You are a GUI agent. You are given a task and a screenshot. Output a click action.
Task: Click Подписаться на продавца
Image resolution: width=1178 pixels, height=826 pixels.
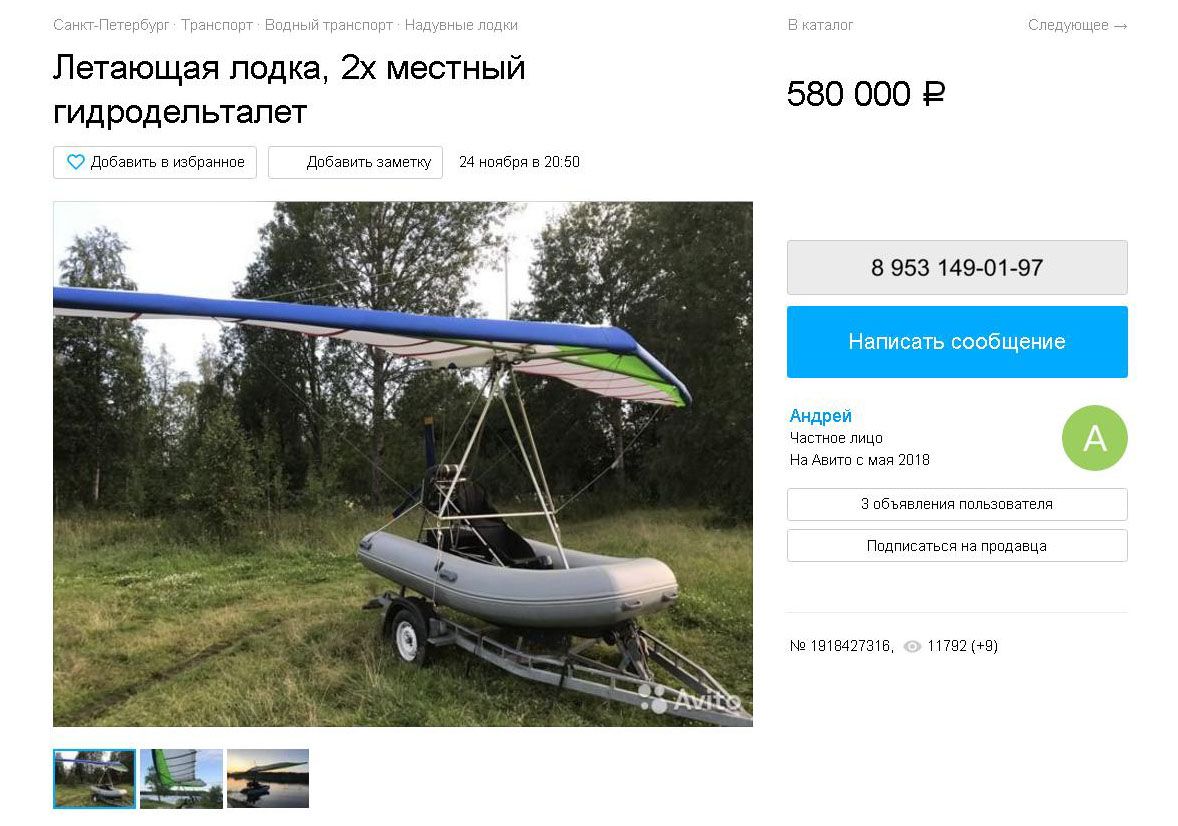[957, 546]
